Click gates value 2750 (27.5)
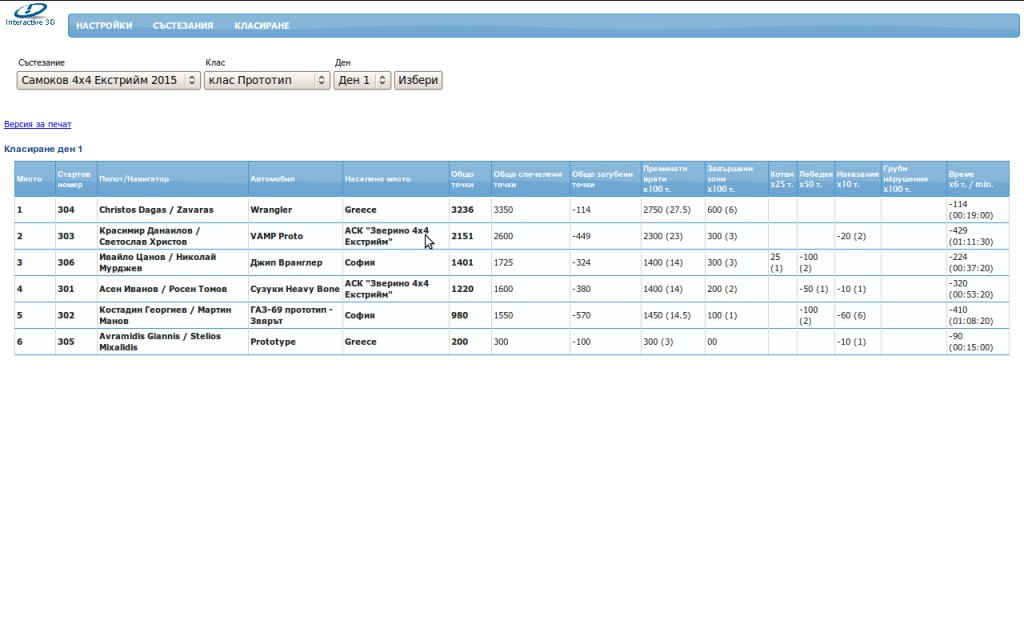Screen dimensions: 1024x640 click(x=667, y=210)
